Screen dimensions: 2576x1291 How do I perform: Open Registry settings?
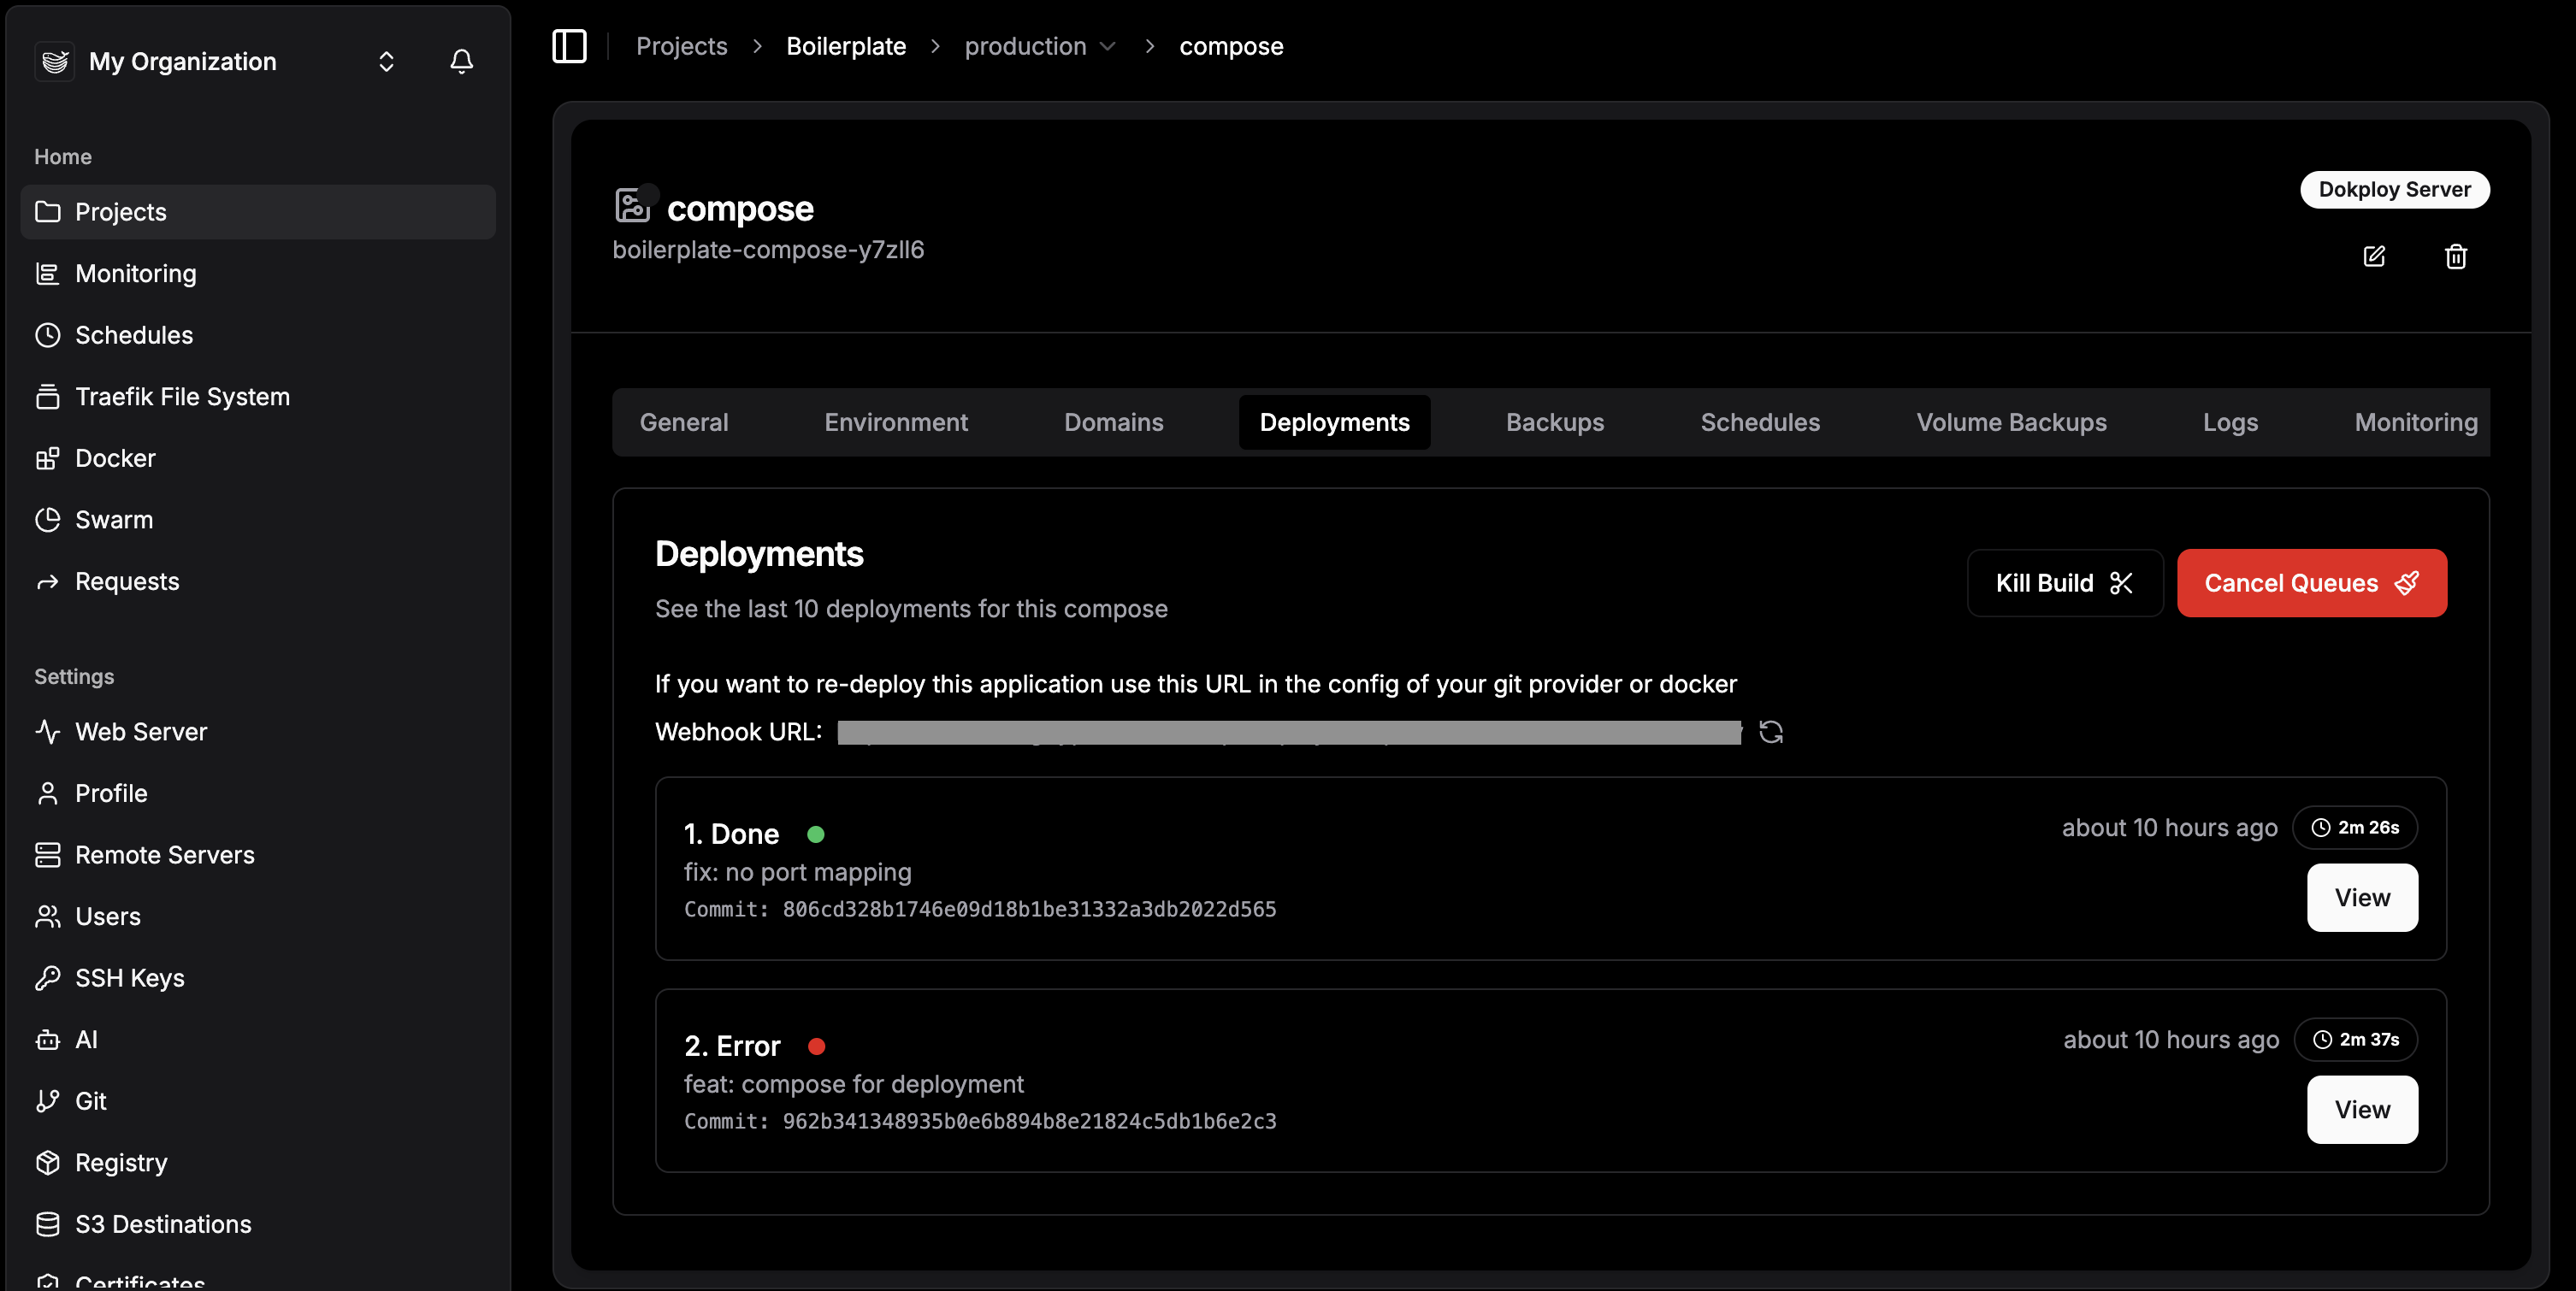(121, 1162)
